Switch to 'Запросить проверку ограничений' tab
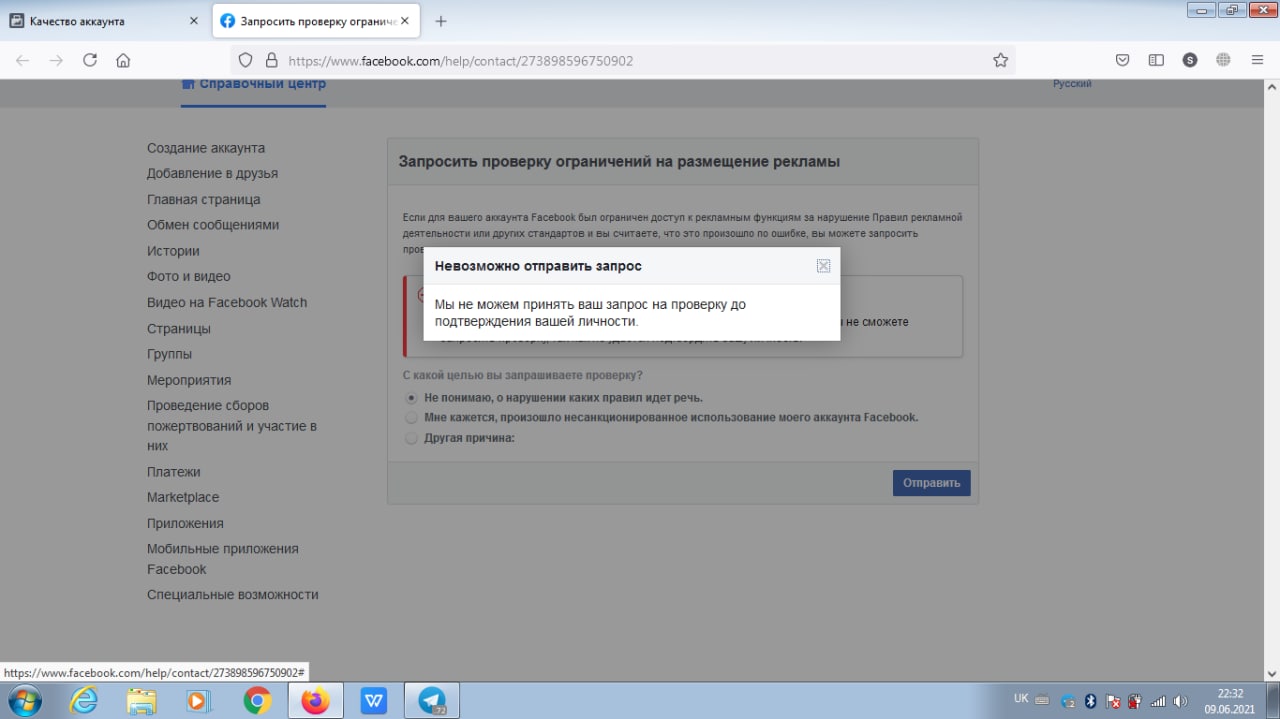1280x719 pixels. click(x=316, y=21)
